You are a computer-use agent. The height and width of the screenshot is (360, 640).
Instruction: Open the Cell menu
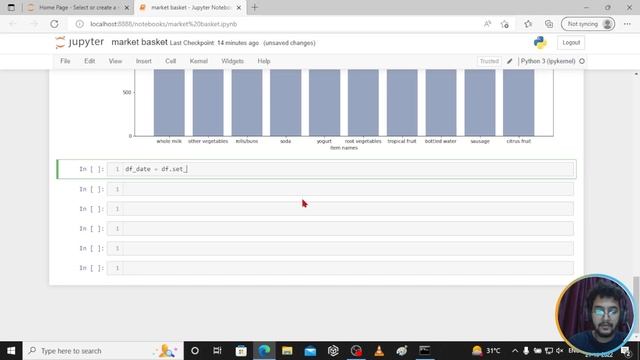tap(171, 61)
